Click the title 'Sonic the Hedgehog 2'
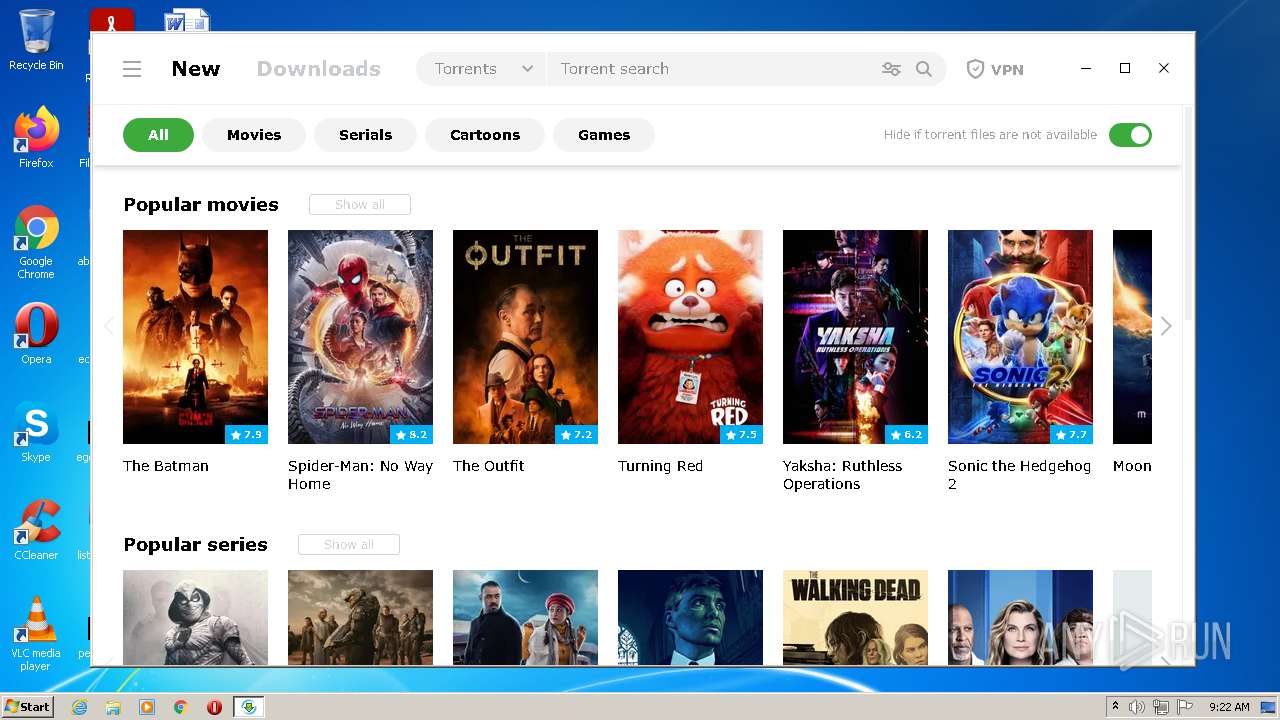The width and height of the screenshot is (1280, 720). pos(1019,475)
